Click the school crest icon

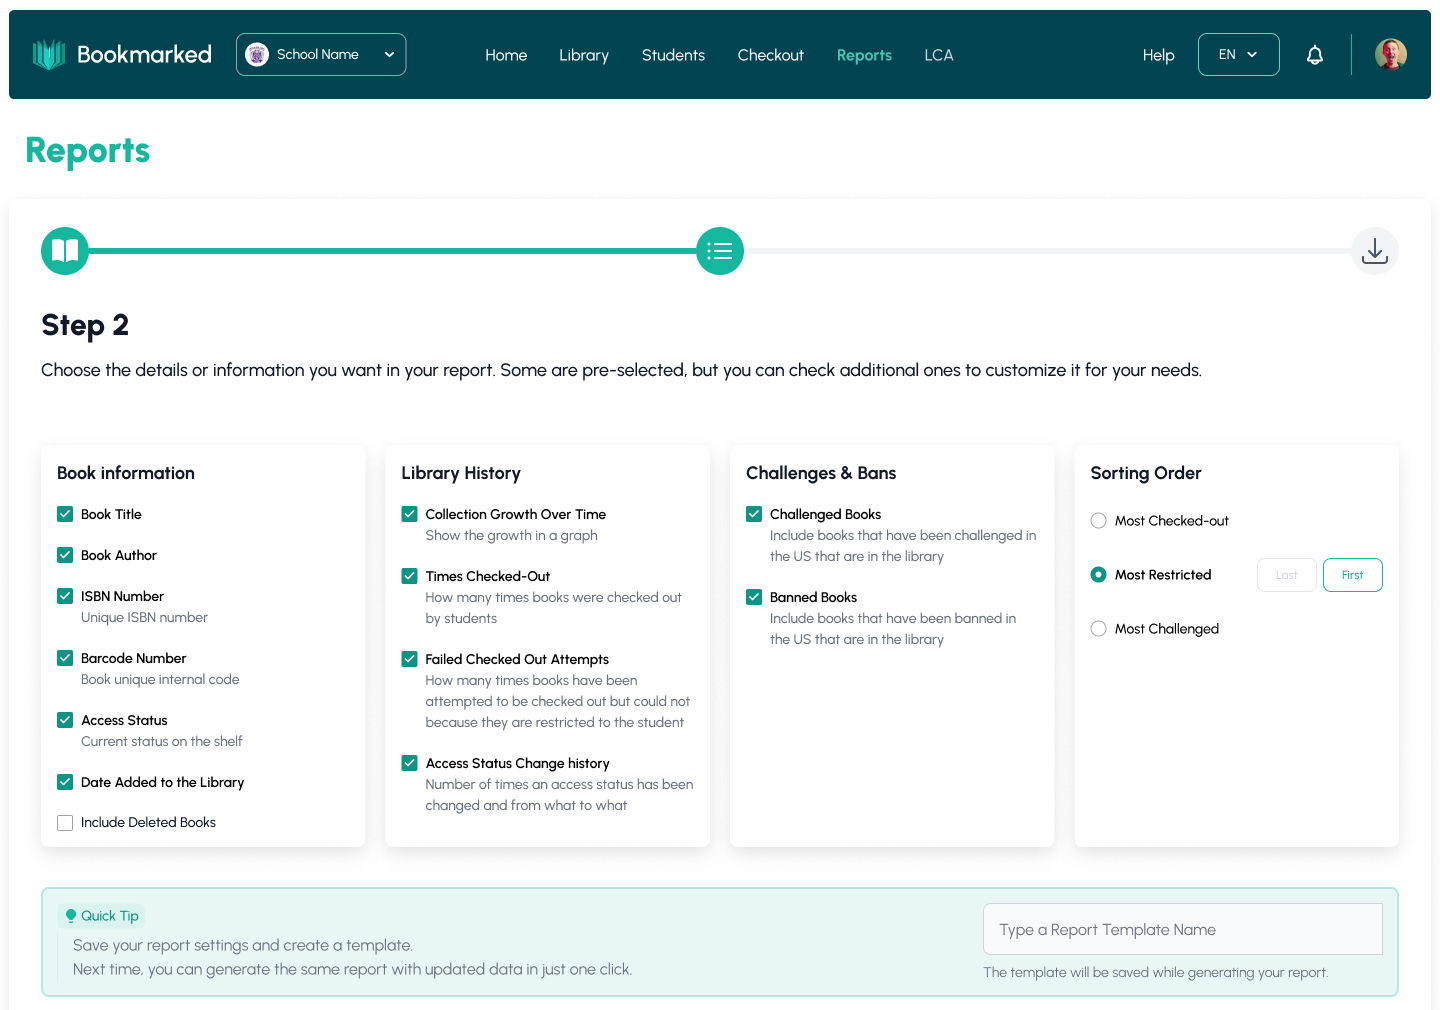point(257,55)
